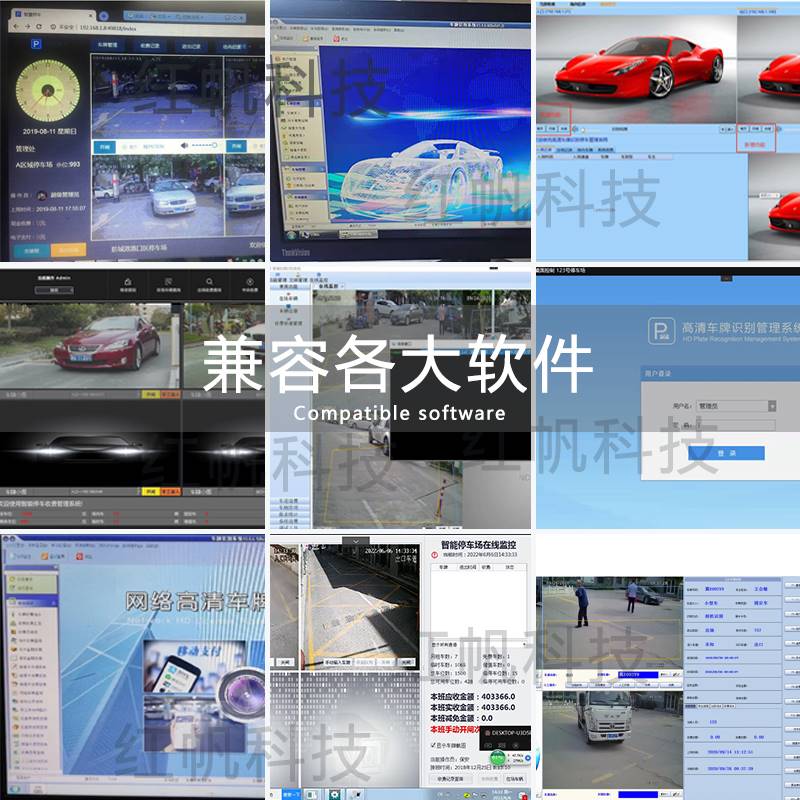The width and height of the screenshot is (800, 800).
Task: Click the gear app icon in bottom taskbar
Action: click(x=335, y=794)
